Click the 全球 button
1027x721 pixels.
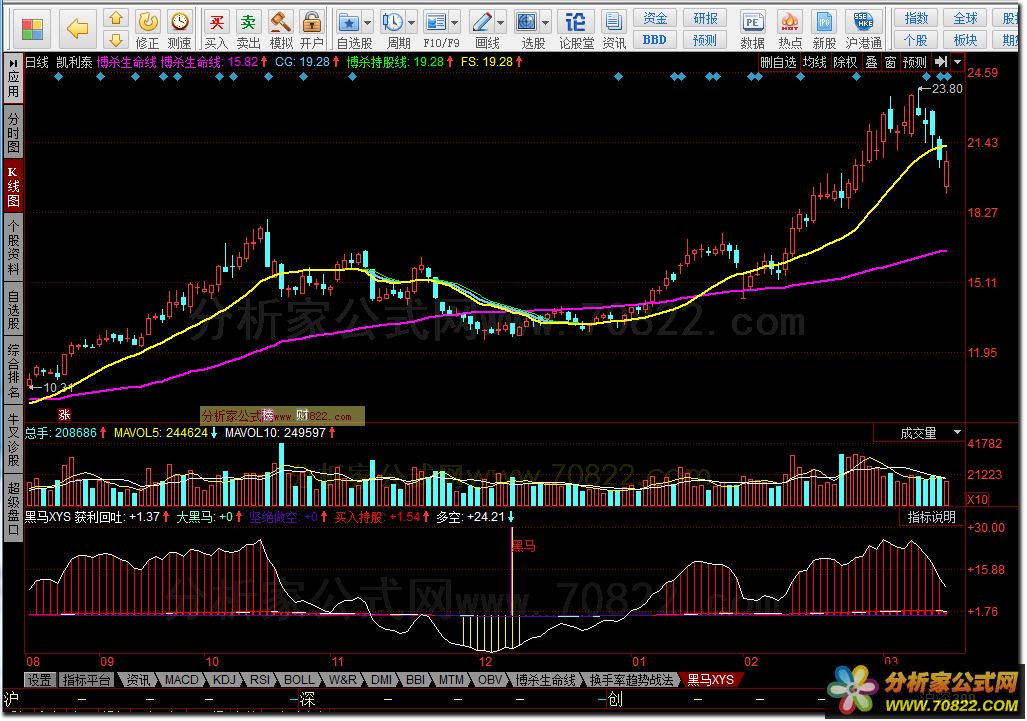[x=965, y=18]
